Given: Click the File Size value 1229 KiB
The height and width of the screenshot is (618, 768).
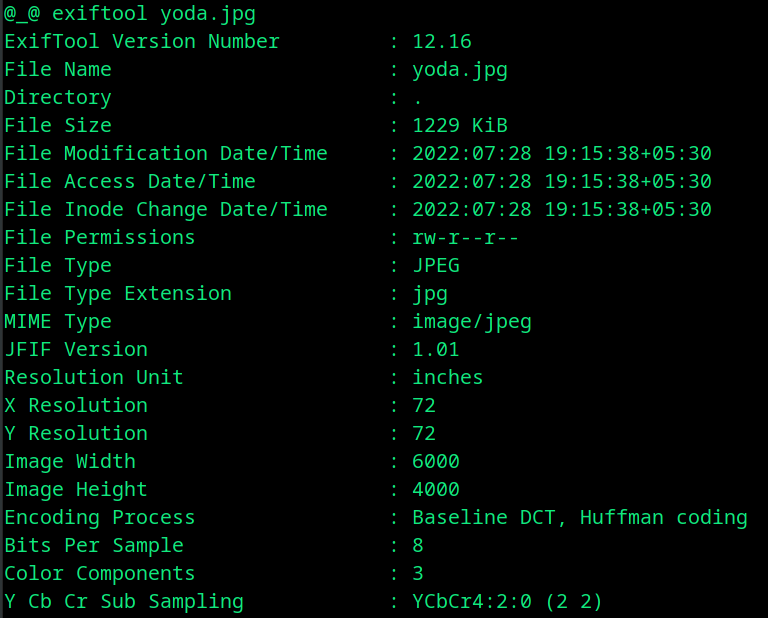Looking at the screenshot, I should 460,125.
